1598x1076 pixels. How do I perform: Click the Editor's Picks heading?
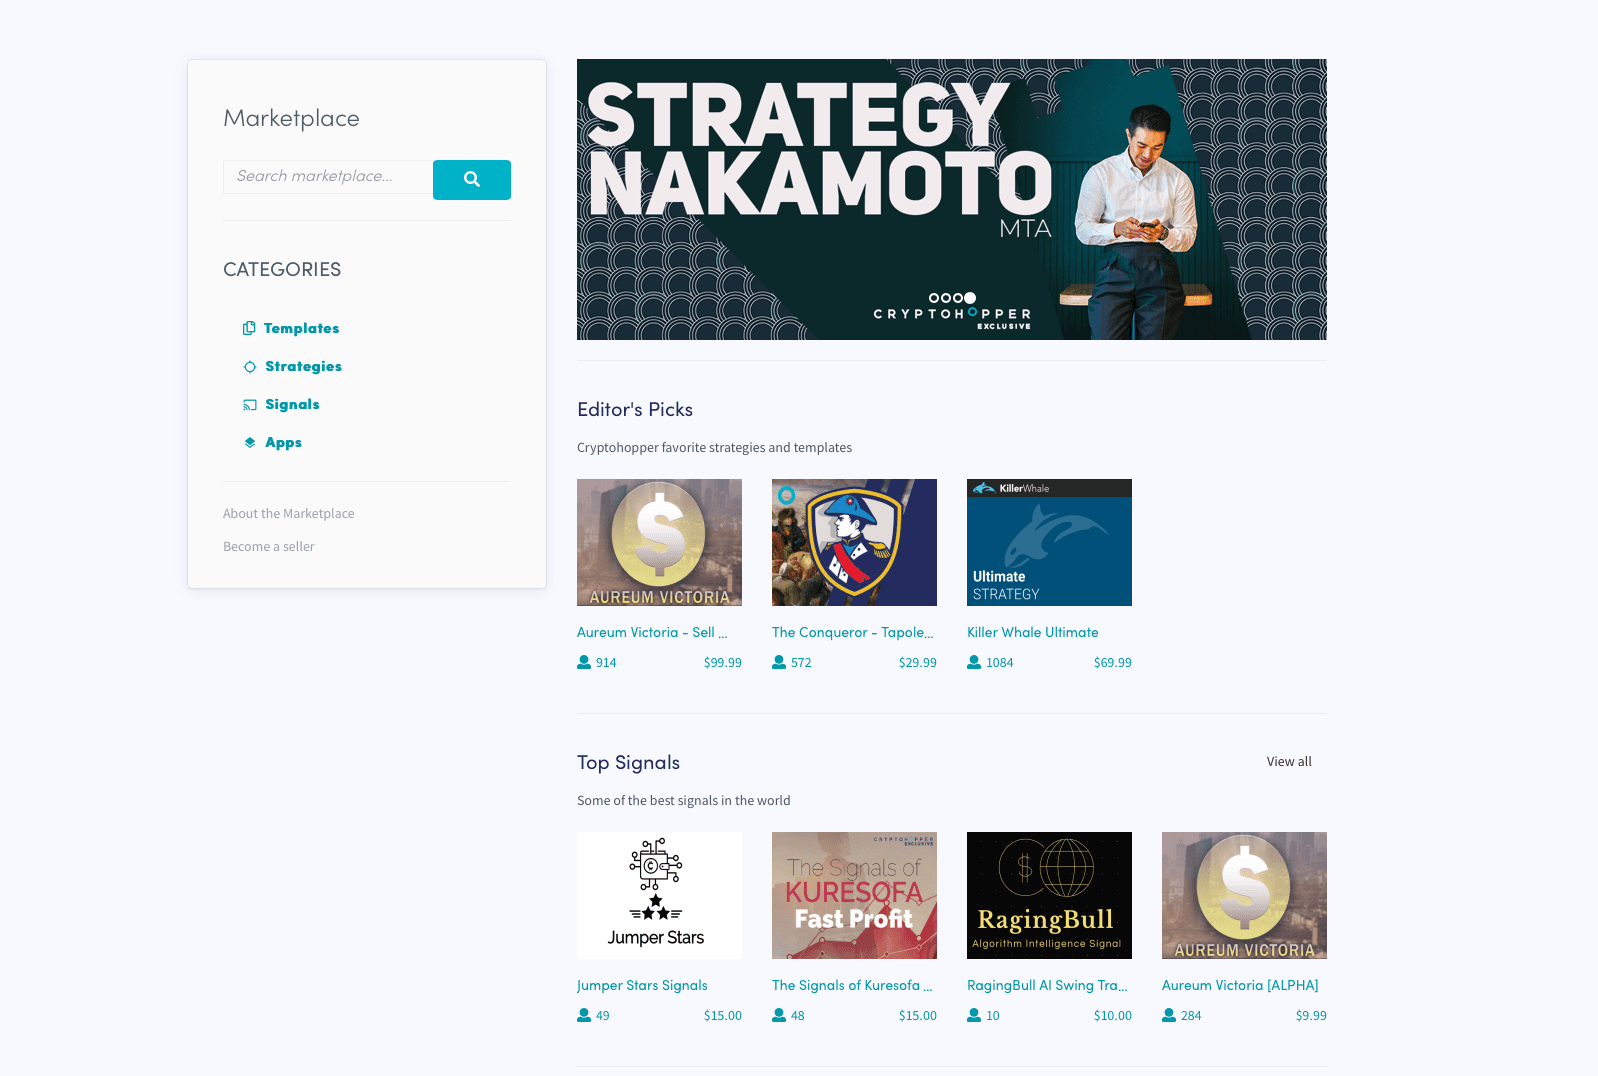pyautogui.click(x=635, y=409)
